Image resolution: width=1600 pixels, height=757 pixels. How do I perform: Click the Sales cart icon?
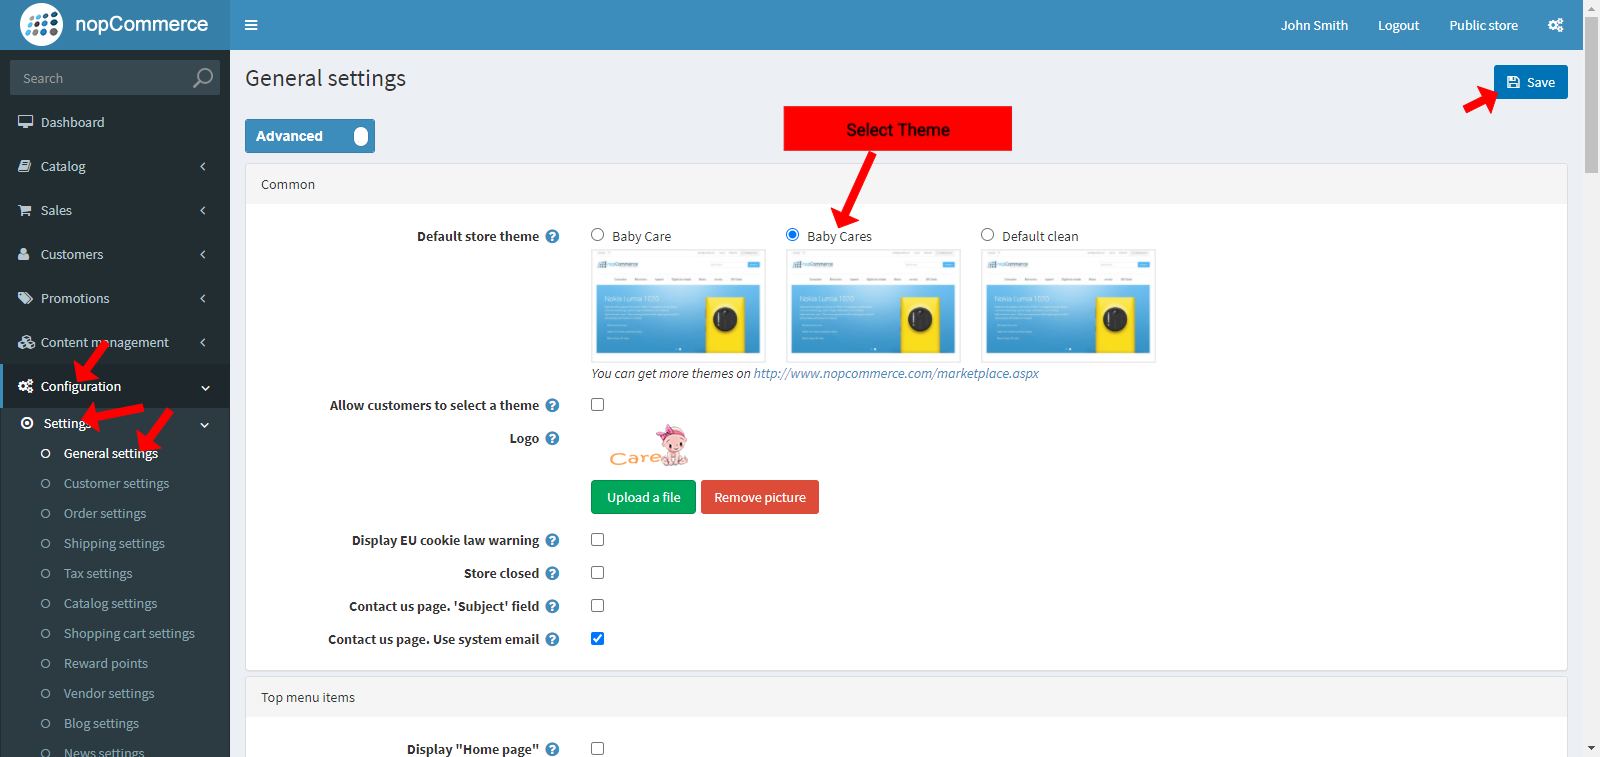(x=25, y=210)
